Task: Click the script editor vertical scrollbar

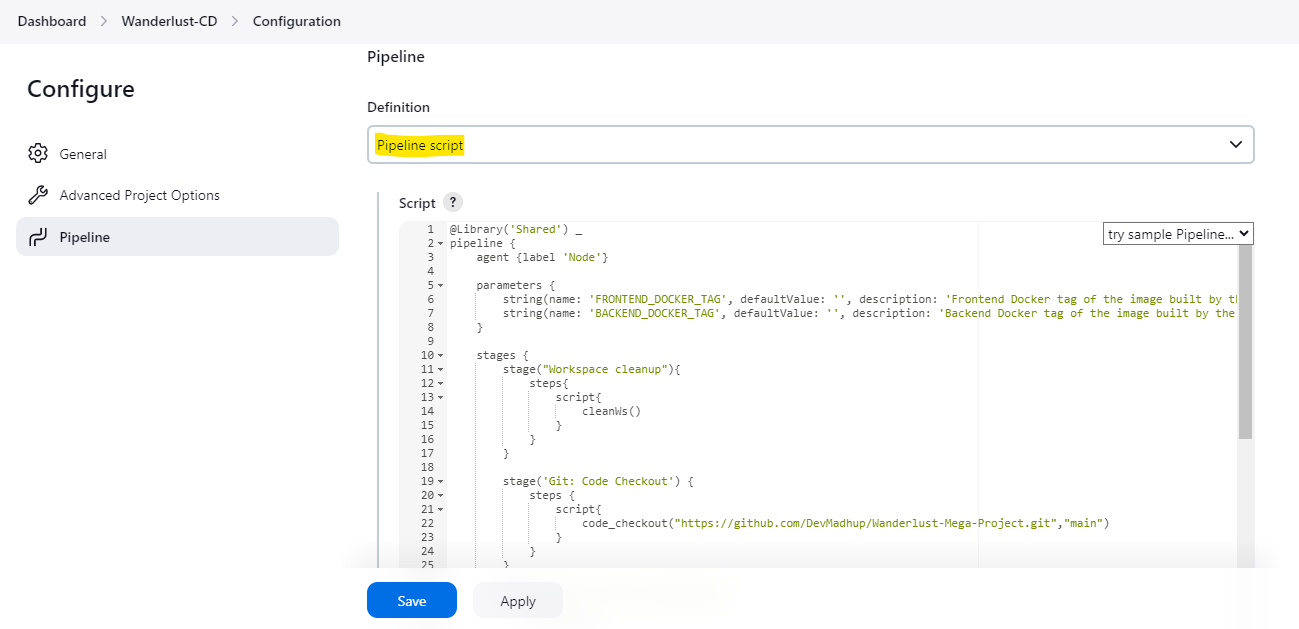Action: pos(1245,340)
